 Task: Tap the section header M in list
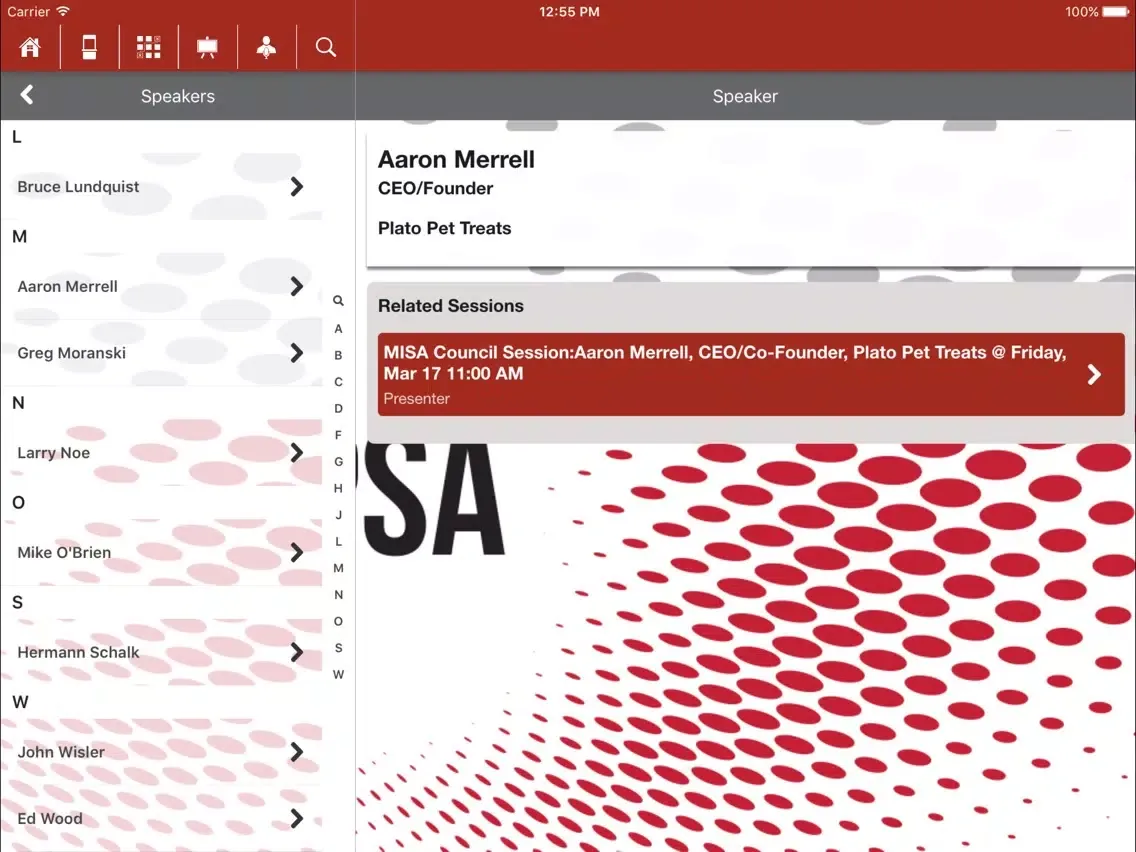[x=20, y=237]
